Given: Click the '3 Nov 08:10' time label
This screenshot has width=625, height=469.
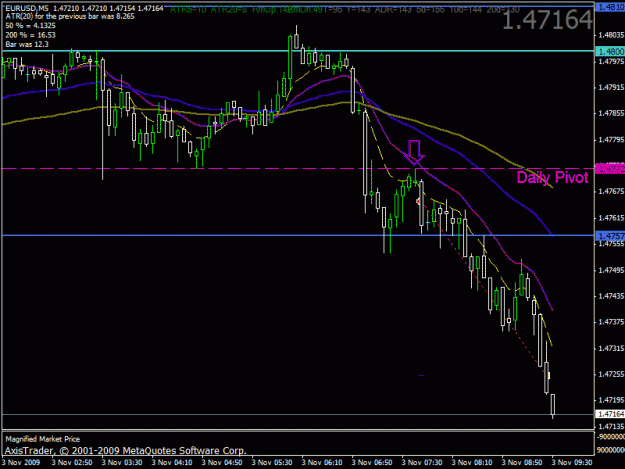Looking at the screenshot, I should tap(472, 463).
